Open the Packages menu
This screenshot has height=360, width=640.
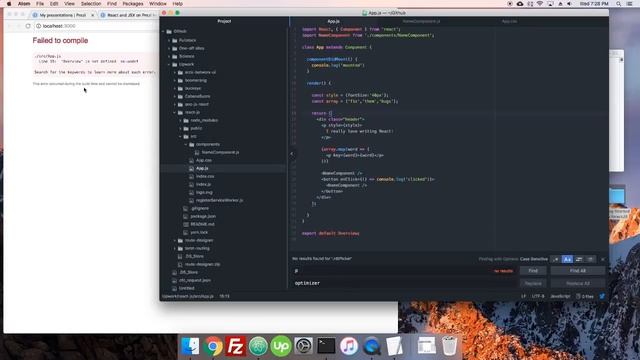click(x=133, y=4)
